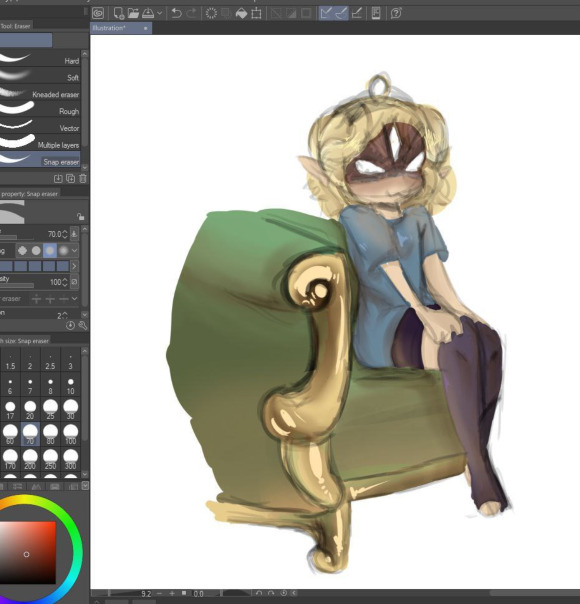Open the Clip Studio launcher icon

[99, 13]
